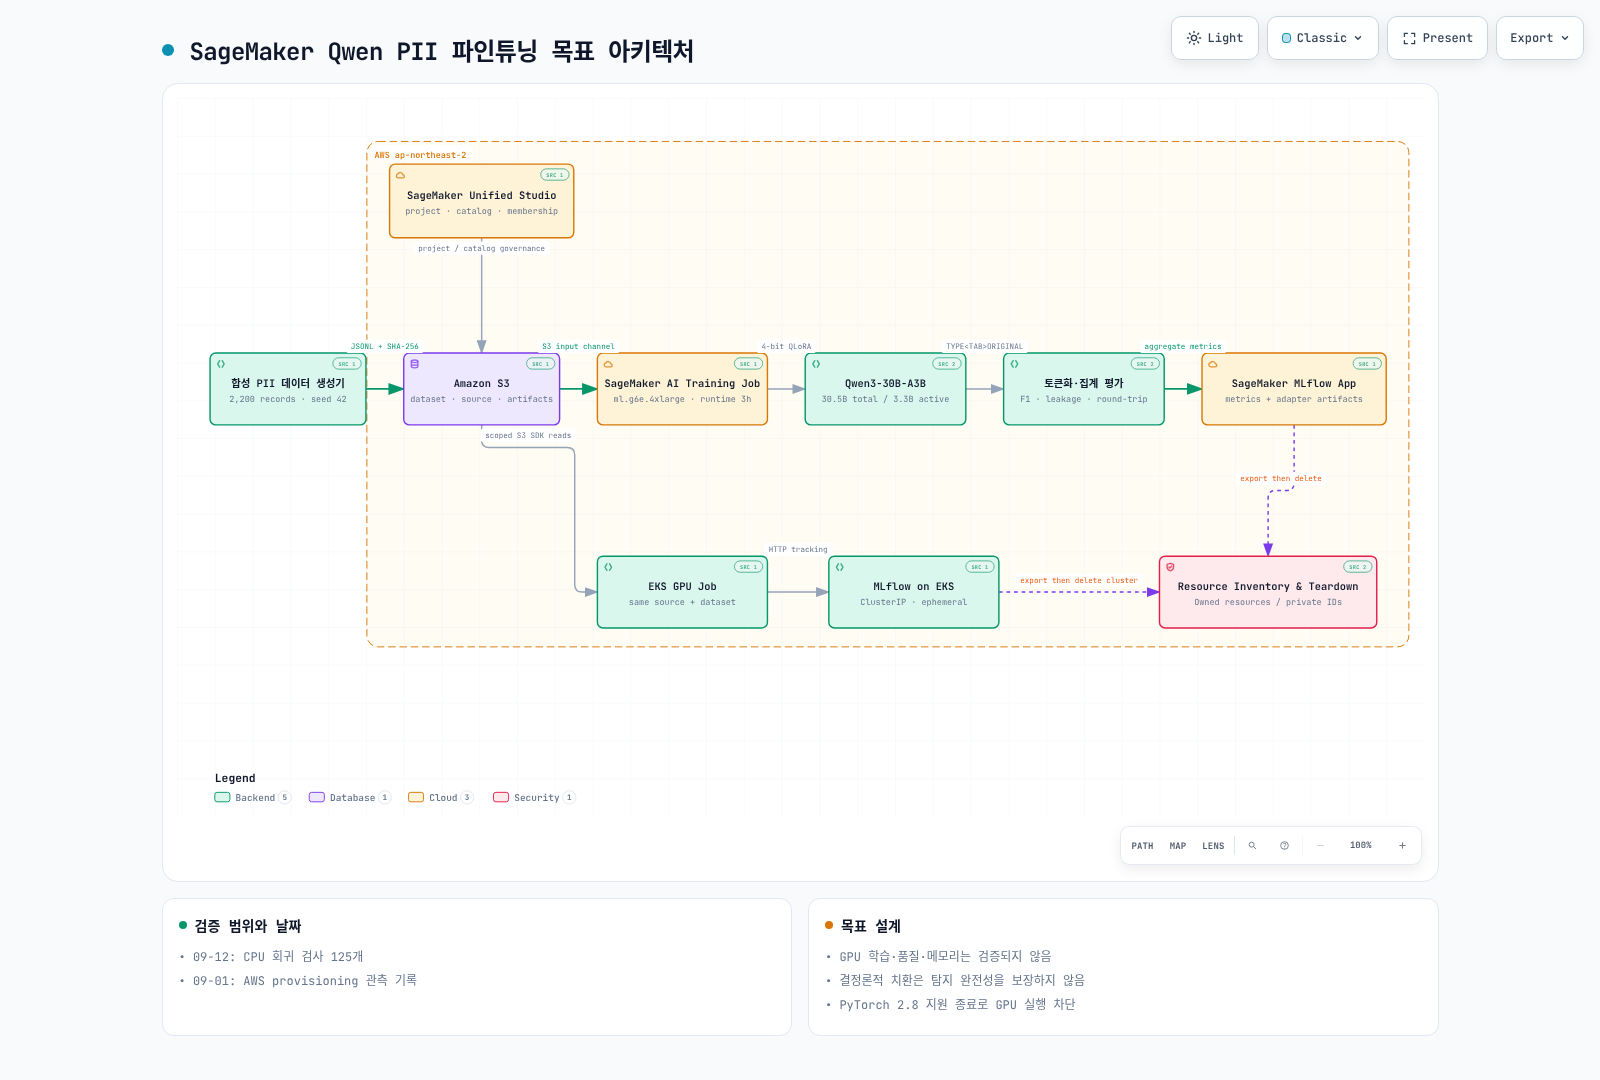Image resolution: width=1600 pixels, height=1080 pixels.
Task: Click the '09-12: CPU 회귀 검사 125개' bullet
Action: pos(278,957)
